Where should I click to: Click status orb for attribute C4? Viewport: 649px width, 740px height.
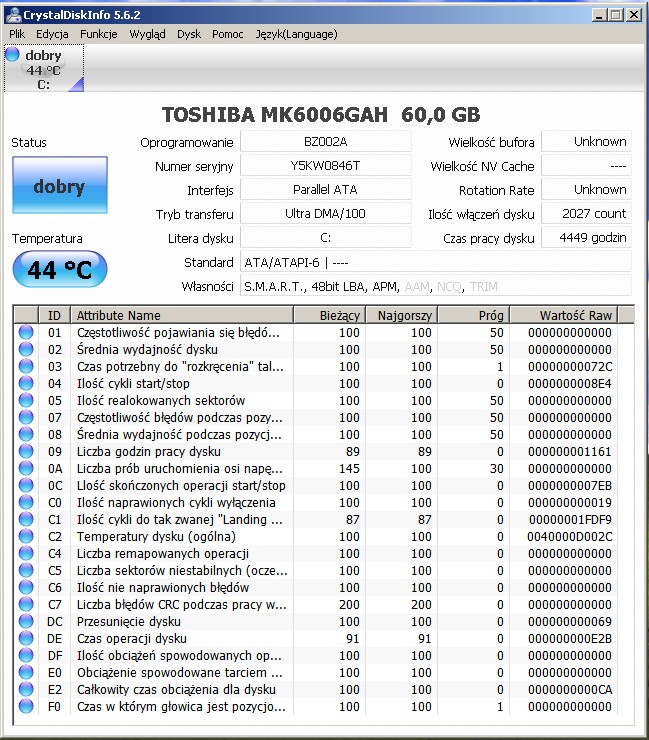(26, 553)
